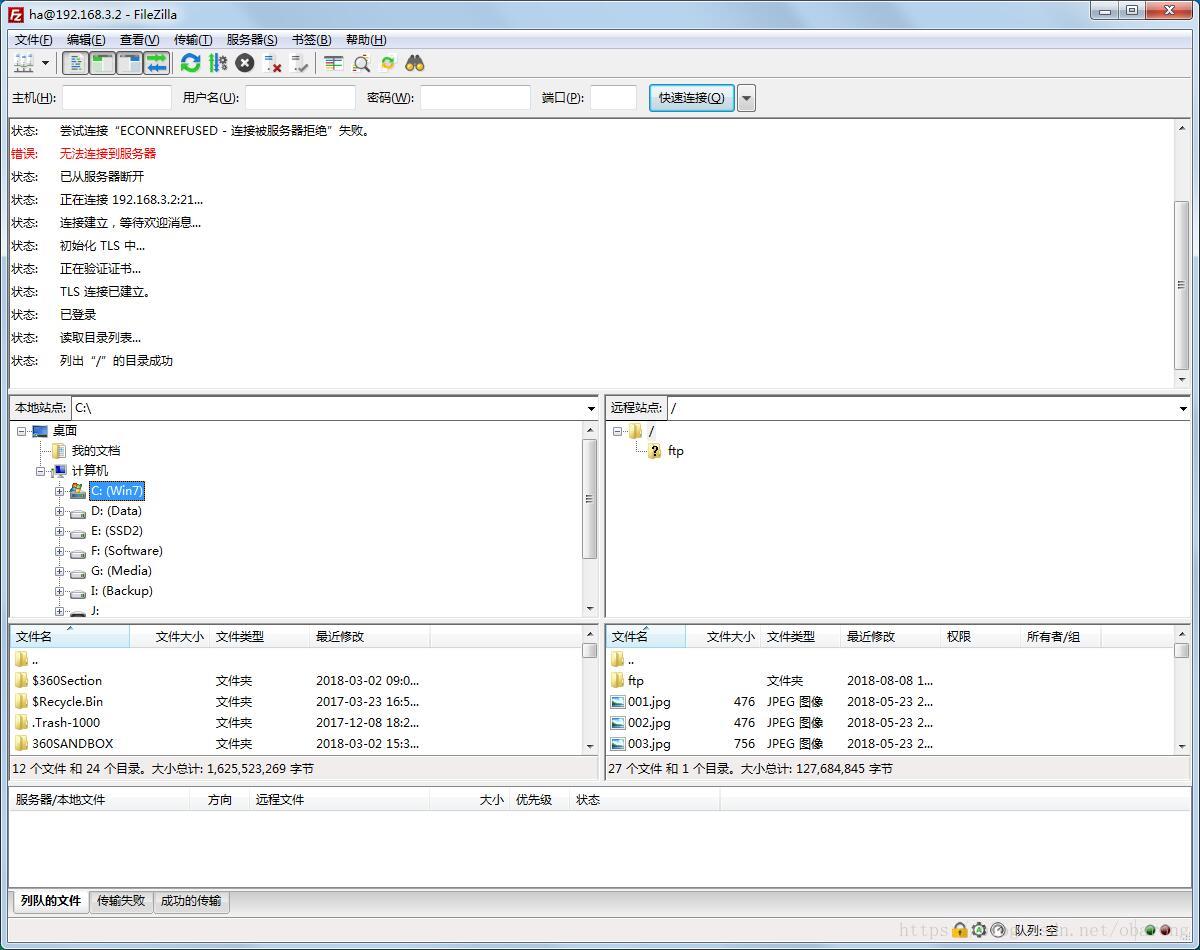
Task: Open the 查看(V) menu
Action: point(140,39)
